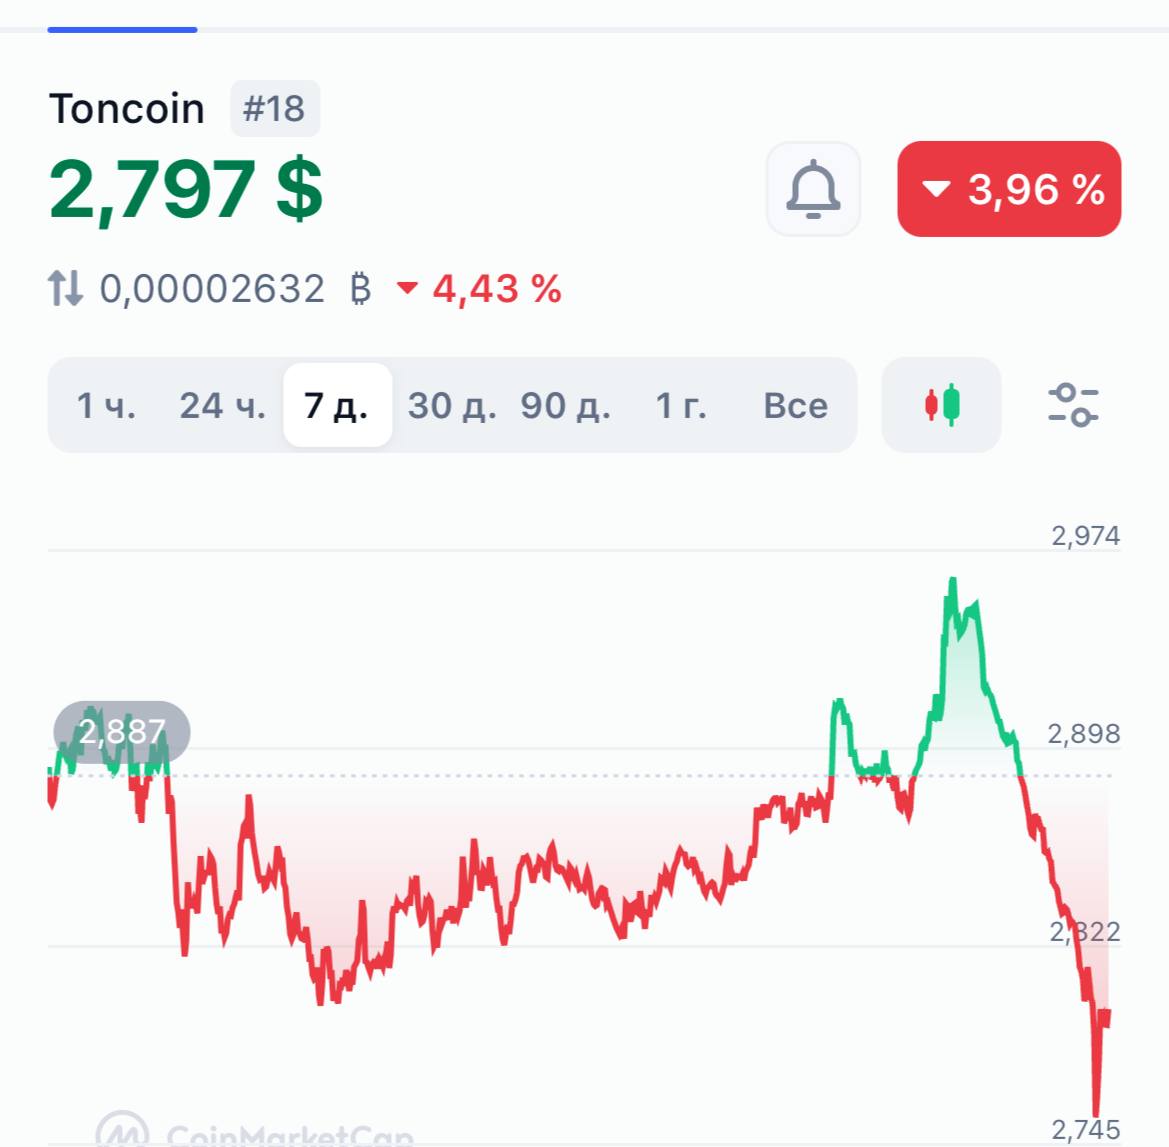The image size is (1169, 1147).
Task: Select the 1 г. time range
Action: (x=681, y=406)
